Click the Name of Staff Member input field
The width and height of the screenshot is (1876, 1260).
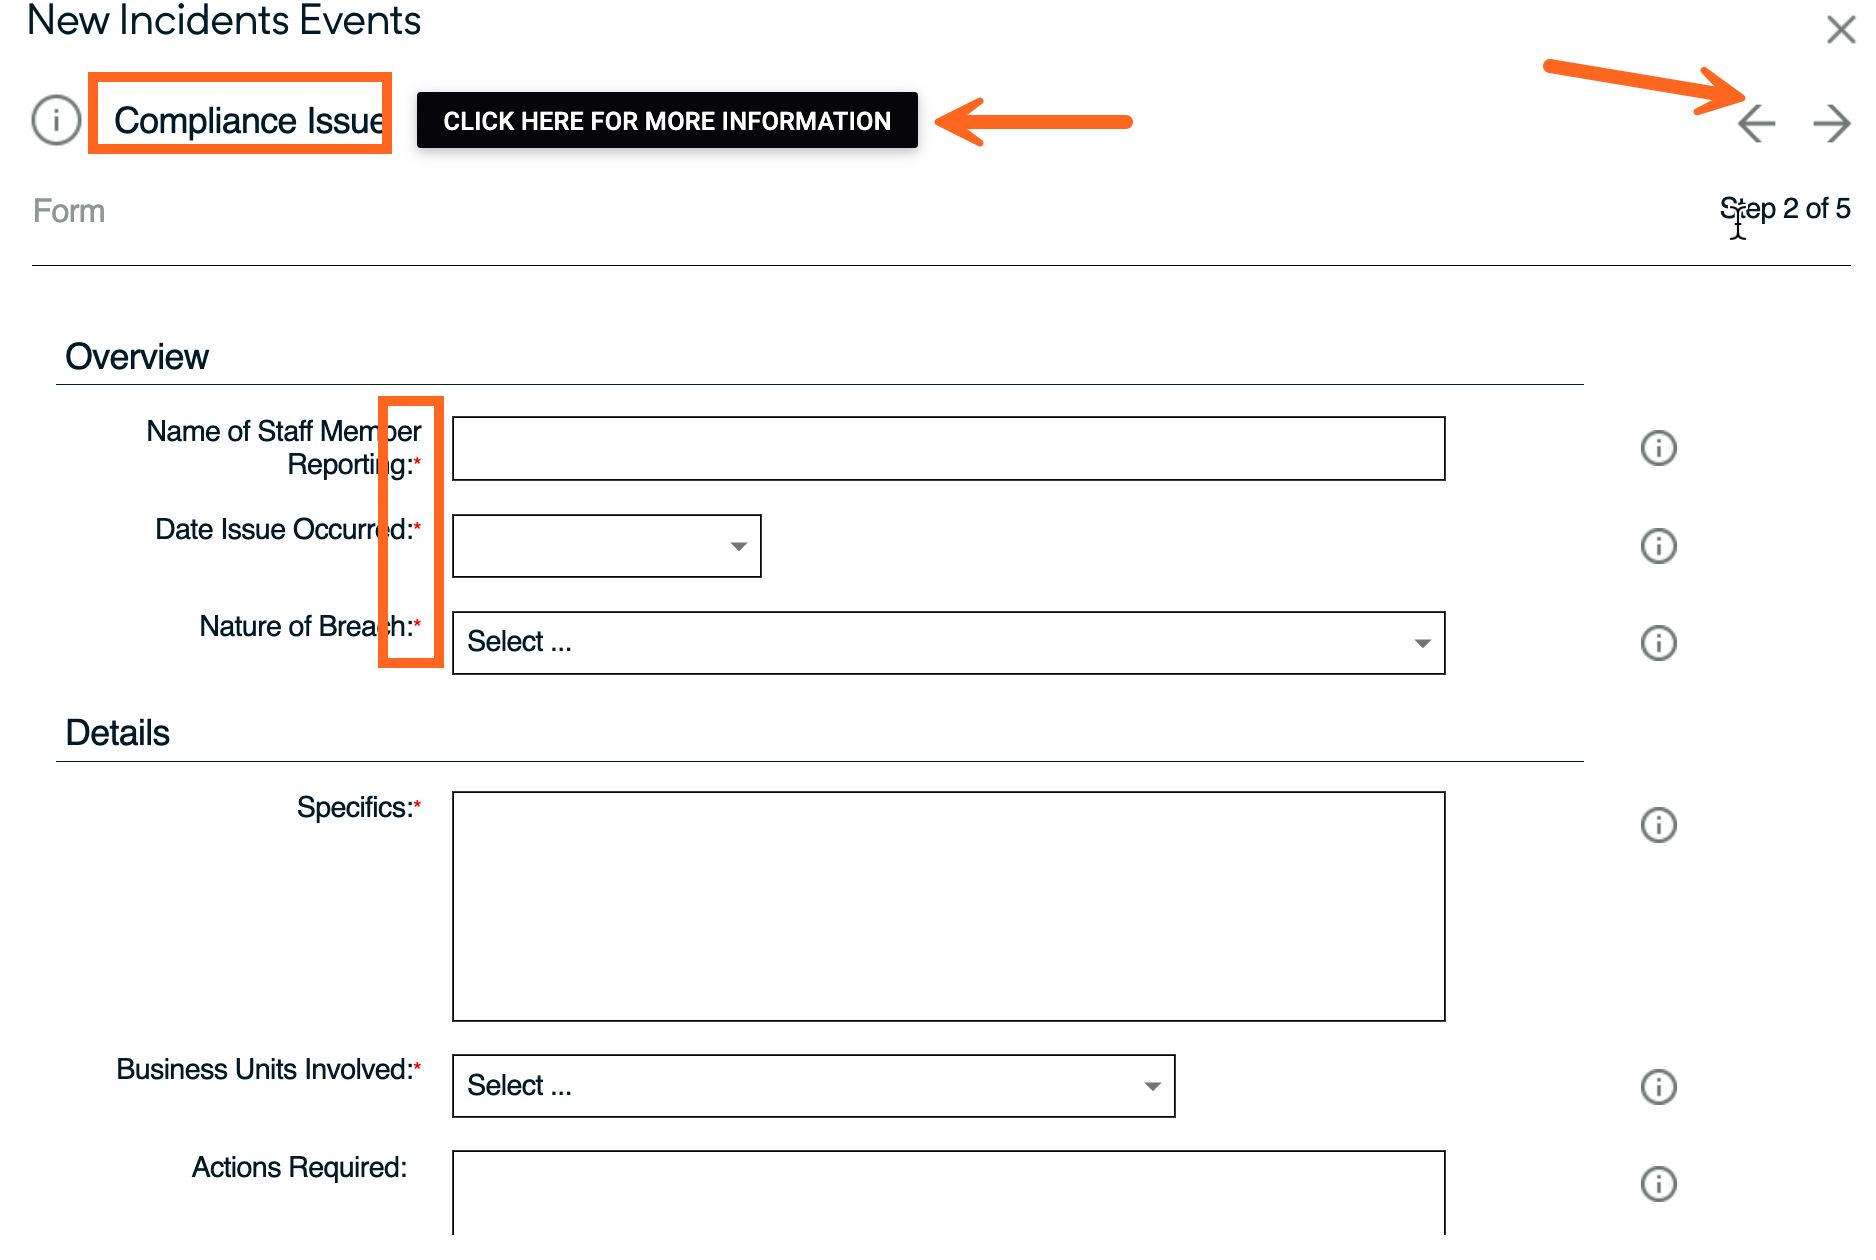click(948, 449)
